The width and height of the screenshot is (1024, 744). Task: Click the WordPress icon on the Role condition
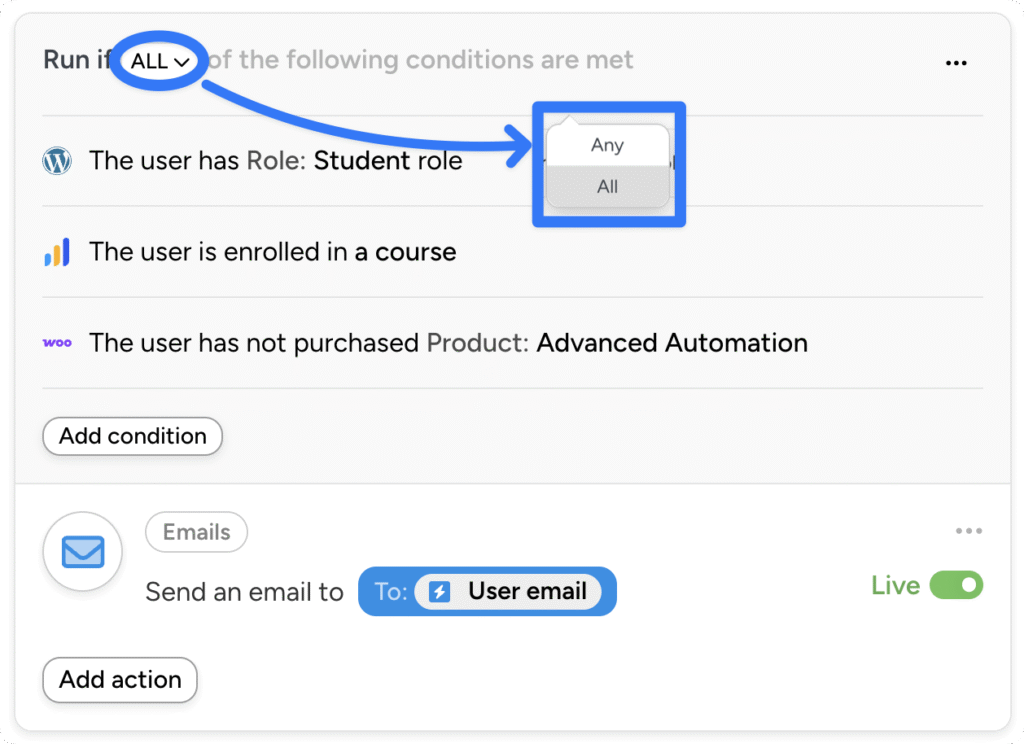tap(57, 160)
